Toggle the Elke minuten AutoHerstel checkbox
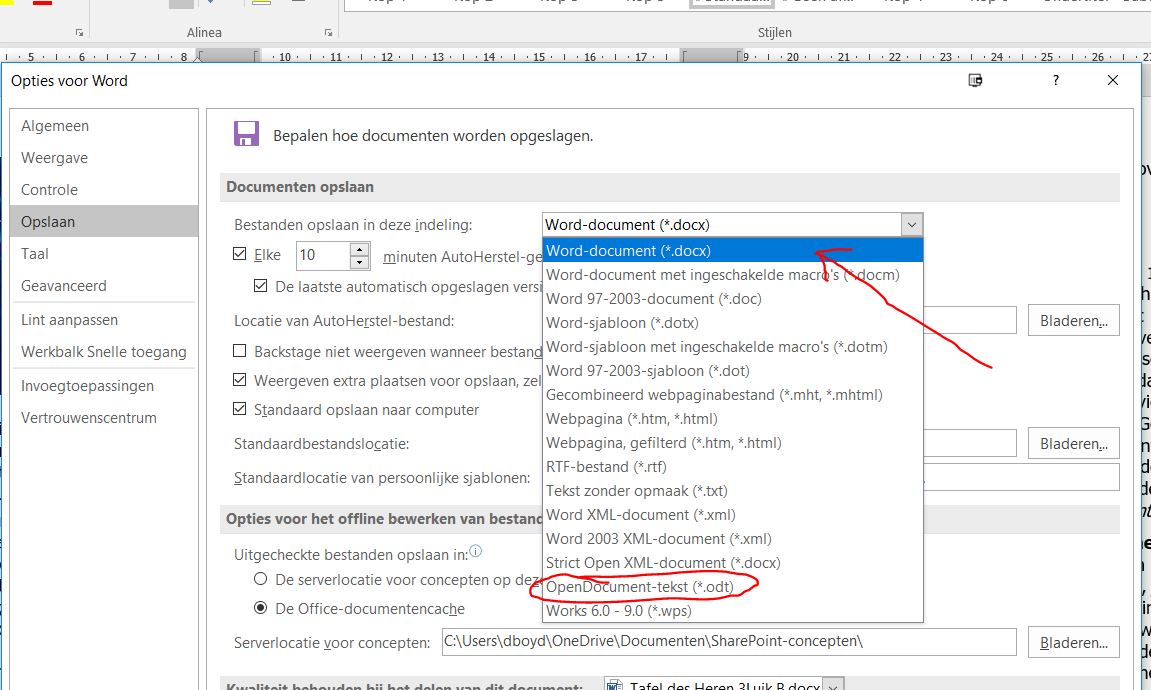1151x690 pixels. click(239, 254)
